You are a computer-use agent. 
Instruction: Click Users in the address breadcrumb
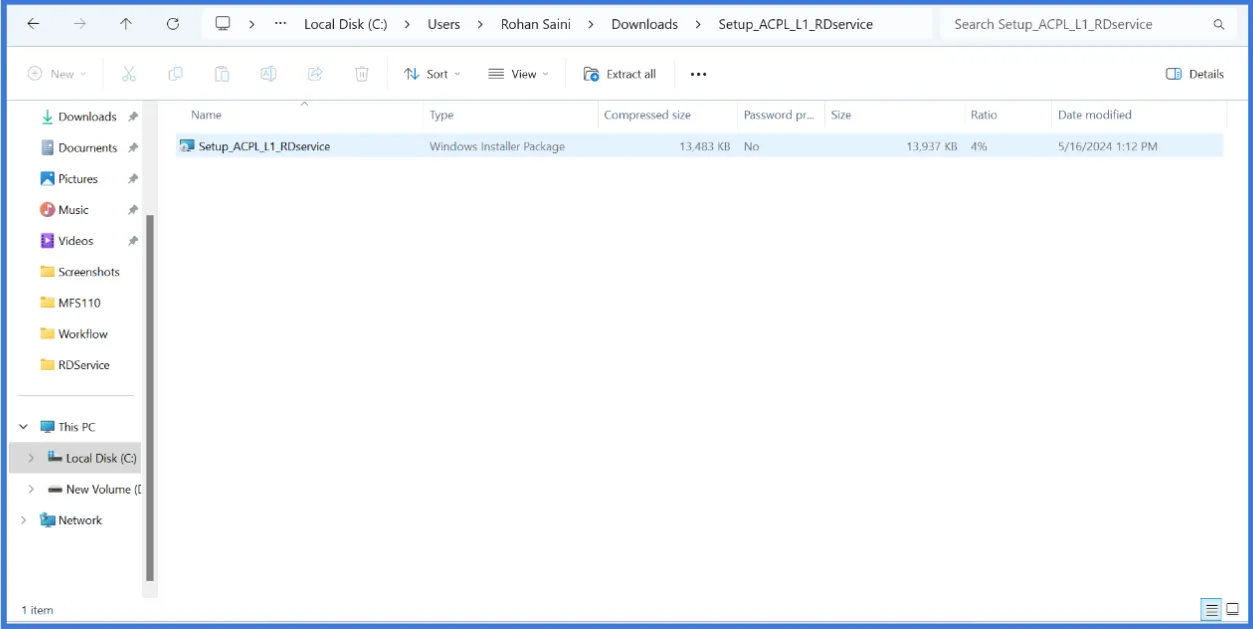[444, 24]
